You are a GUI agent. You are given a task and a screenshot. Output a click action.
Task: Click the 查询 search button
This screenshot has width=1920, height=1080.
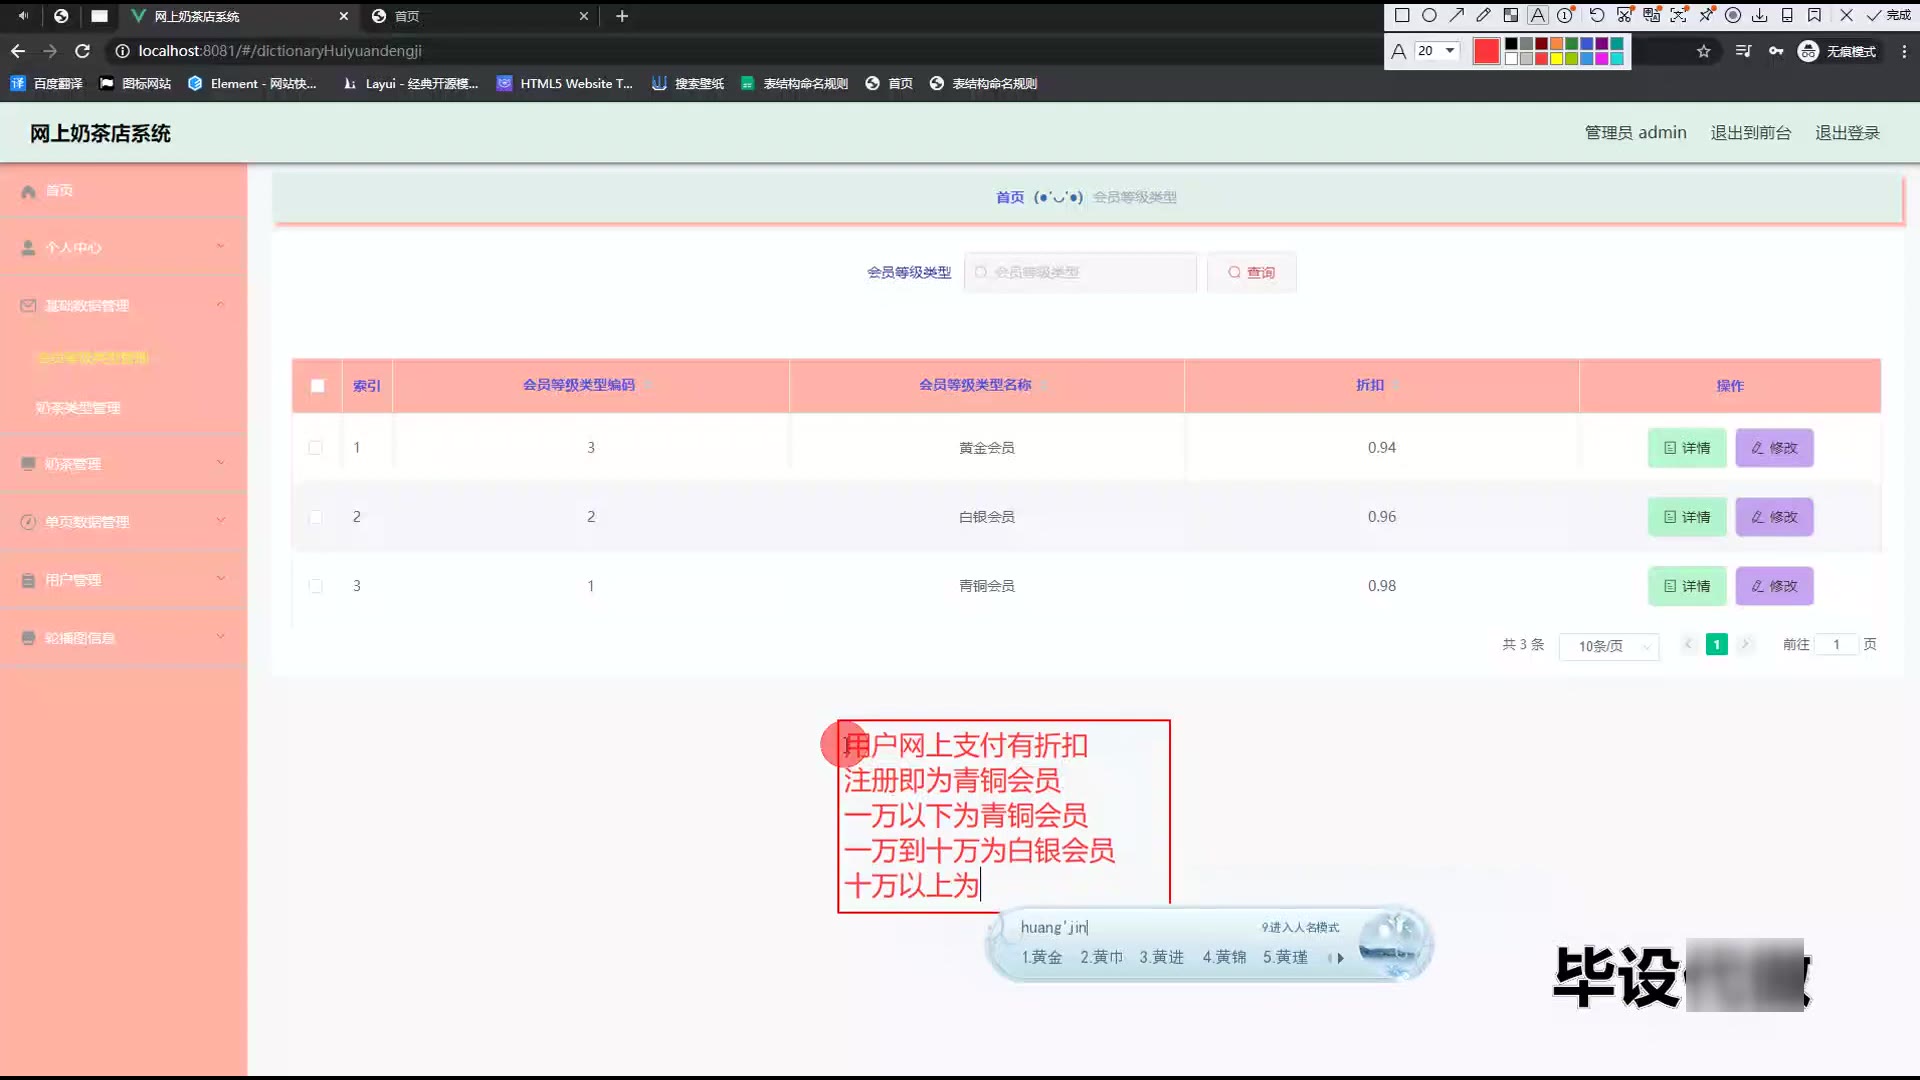[1251, 272]
